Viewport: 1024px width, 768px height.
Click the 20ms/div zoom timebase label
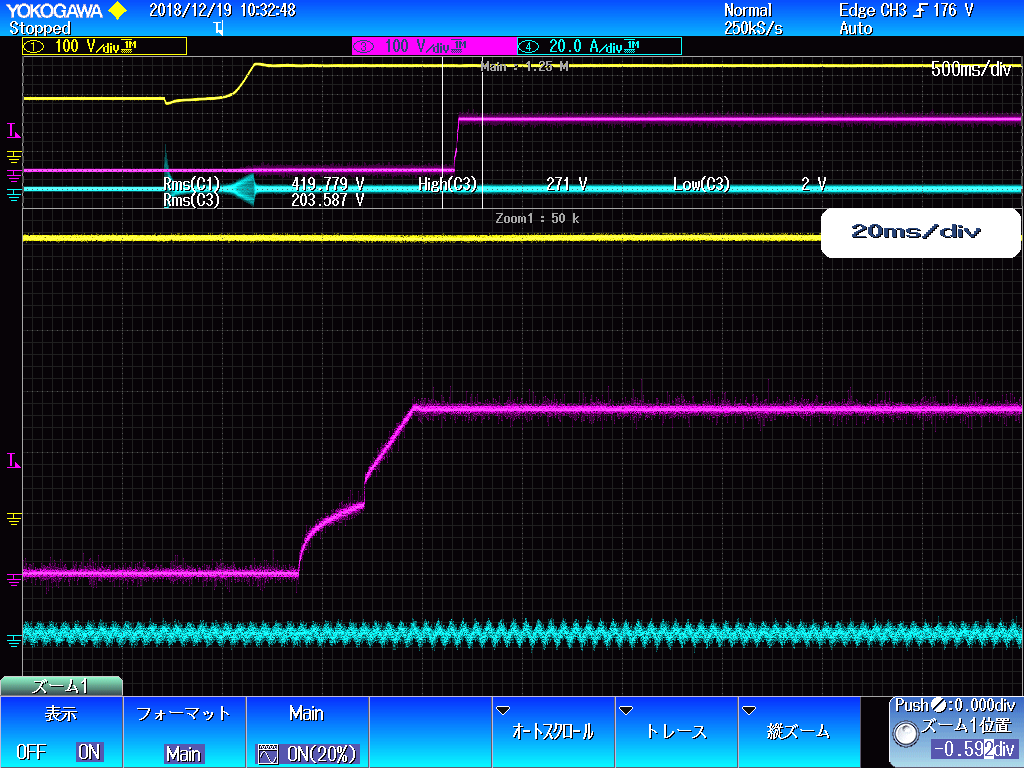tap(916, 231)
